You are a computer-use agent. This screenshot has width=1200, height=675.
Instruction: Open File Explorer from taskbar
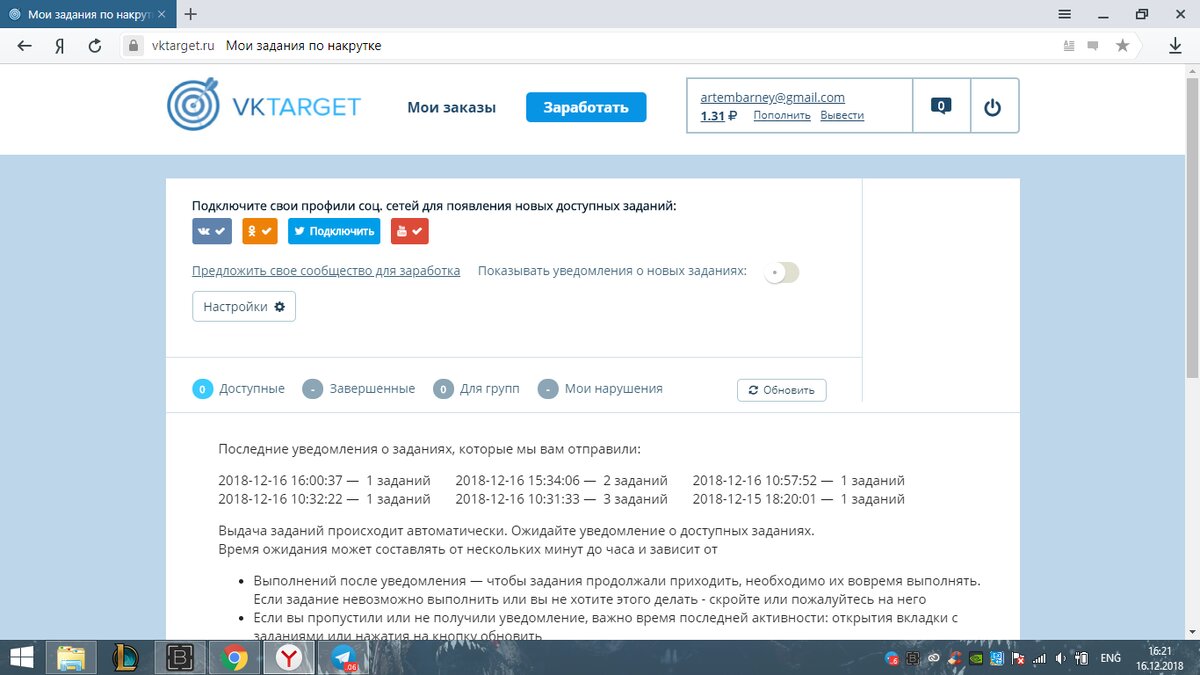coord(71,657)
